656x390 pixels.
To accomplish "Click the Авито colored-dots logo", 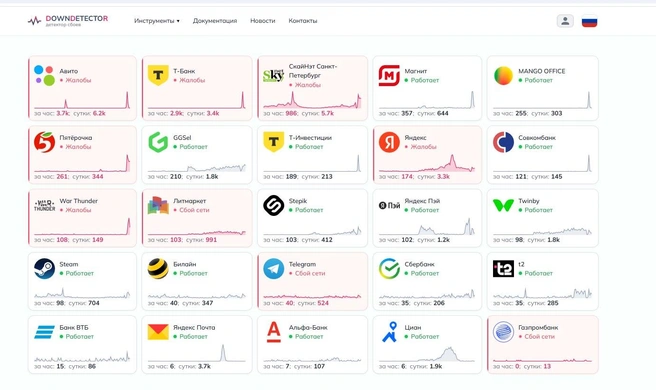I will [44, 75].
